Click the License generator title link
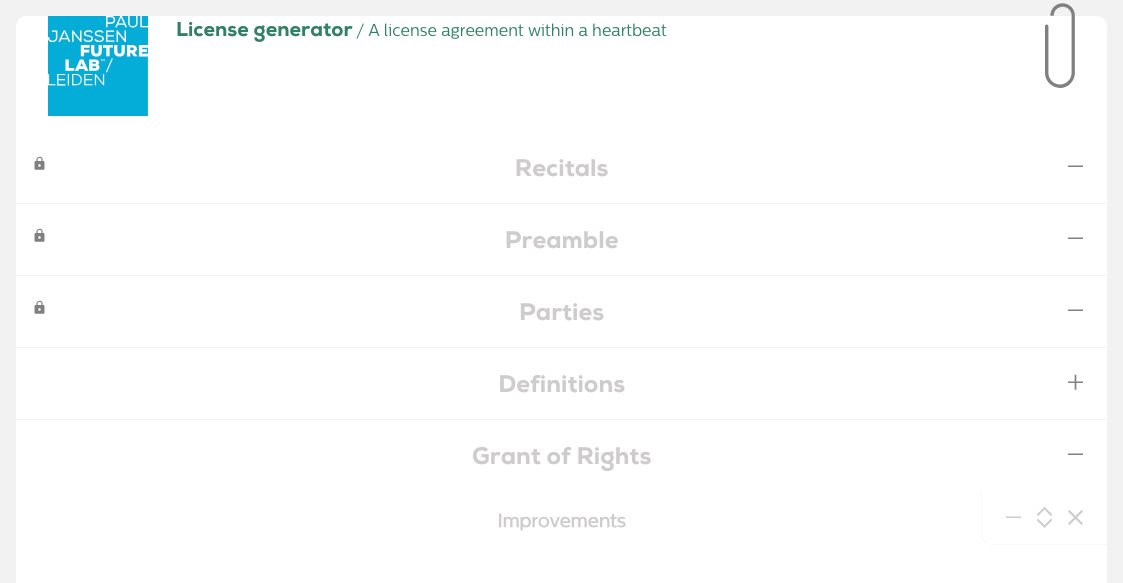Viewport: 1123px width, 583px height. 264,30
